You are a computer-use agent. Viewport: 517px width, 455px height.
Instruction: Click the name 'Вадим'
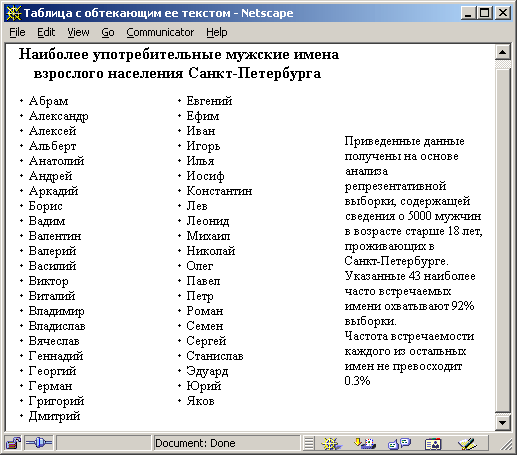coord(47,221)
